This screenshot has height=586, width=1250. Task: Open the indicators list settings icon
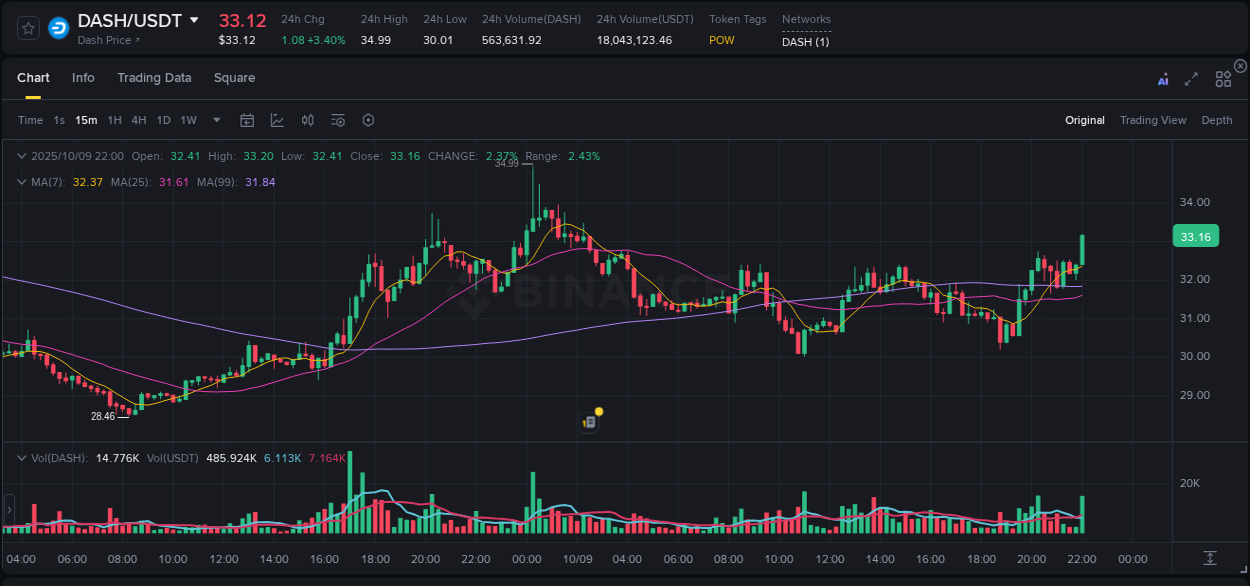[337, 119]
